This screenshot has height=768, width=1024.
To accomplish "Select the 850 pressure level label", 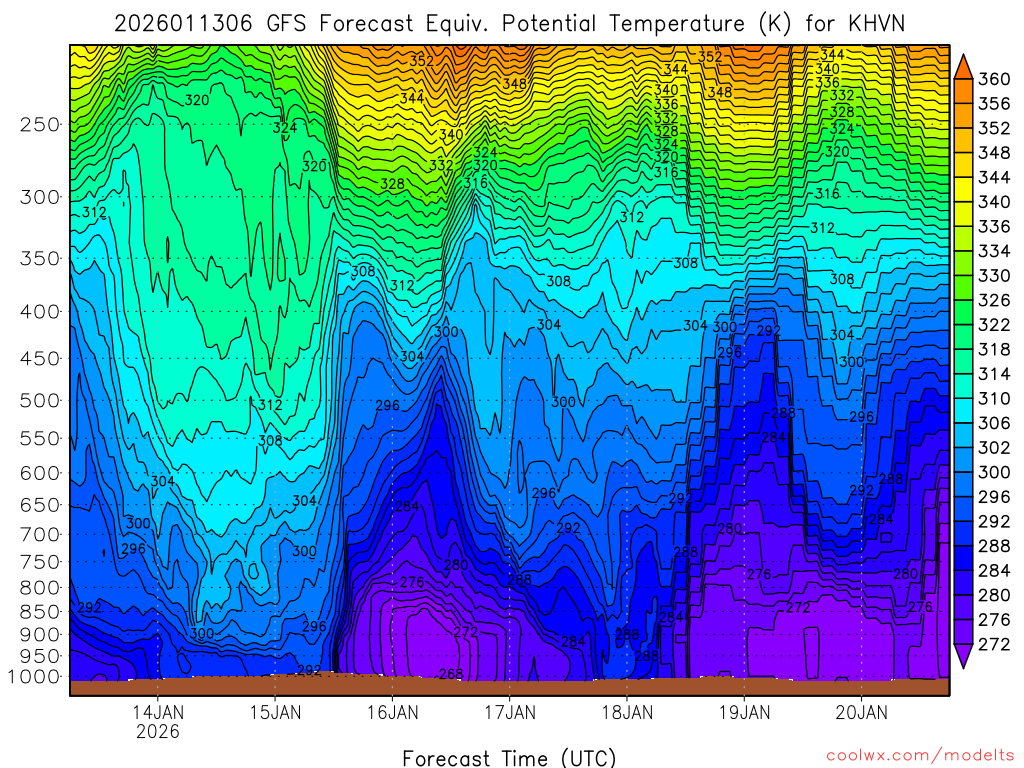I will pyautogui.click(x=39, y=611).
